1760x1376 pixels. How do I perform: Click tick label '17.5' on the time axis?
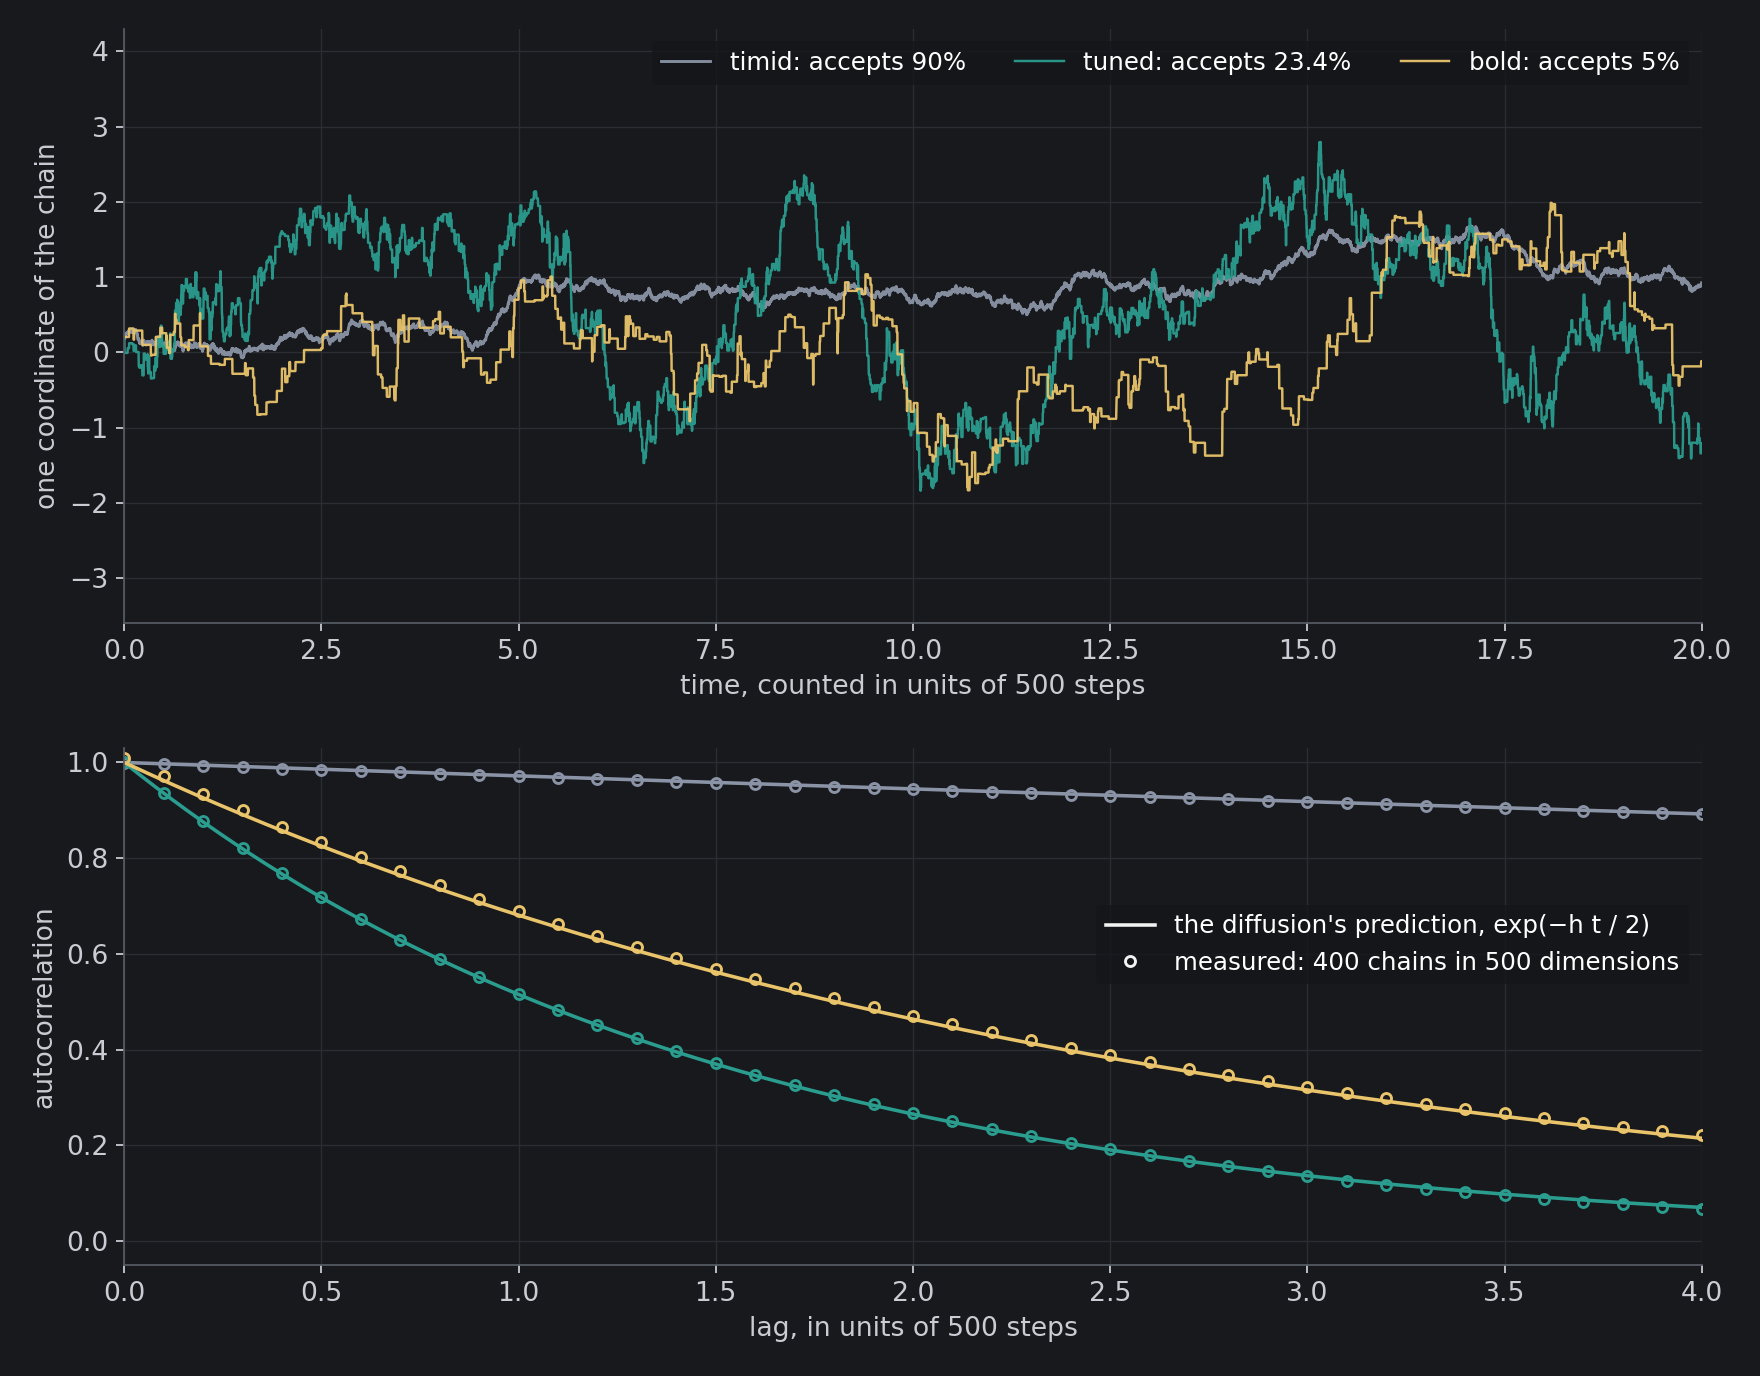coord(1505,650)
